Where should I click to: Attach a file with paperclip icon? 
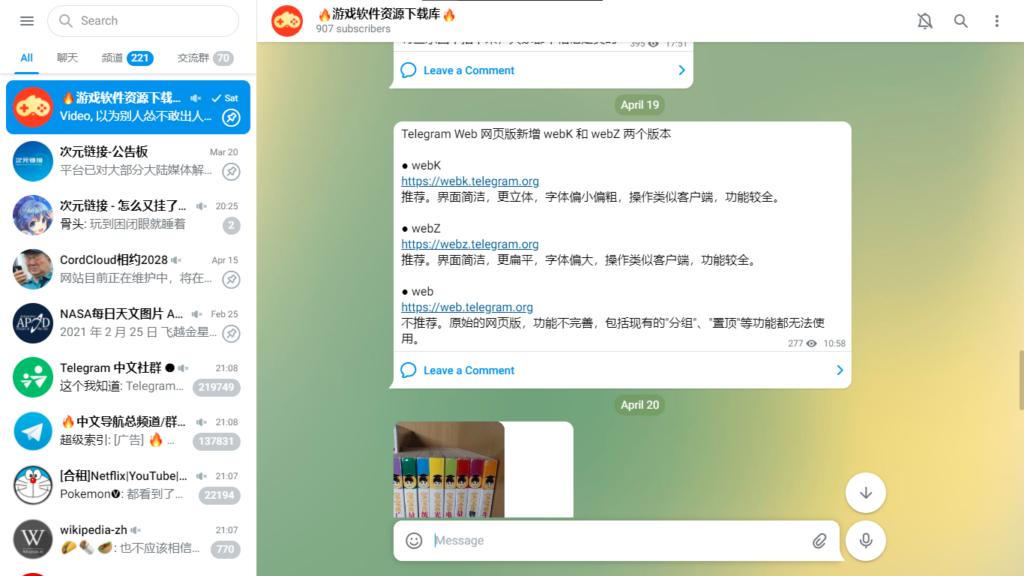pos(820,541)
